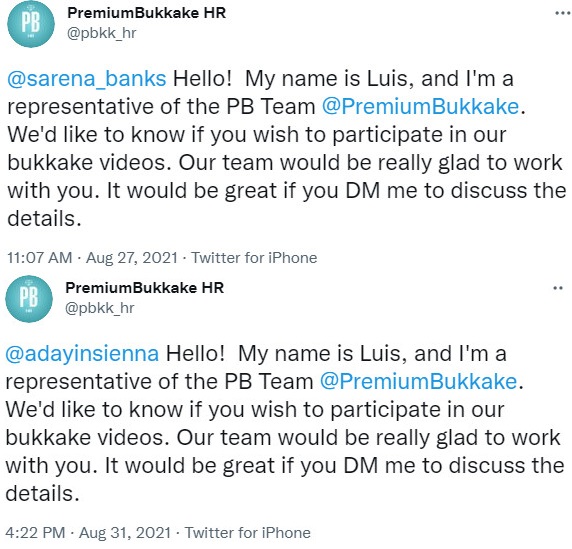
Task: Open more options on the @adayinsienna tweet
Action: [558, 288]
